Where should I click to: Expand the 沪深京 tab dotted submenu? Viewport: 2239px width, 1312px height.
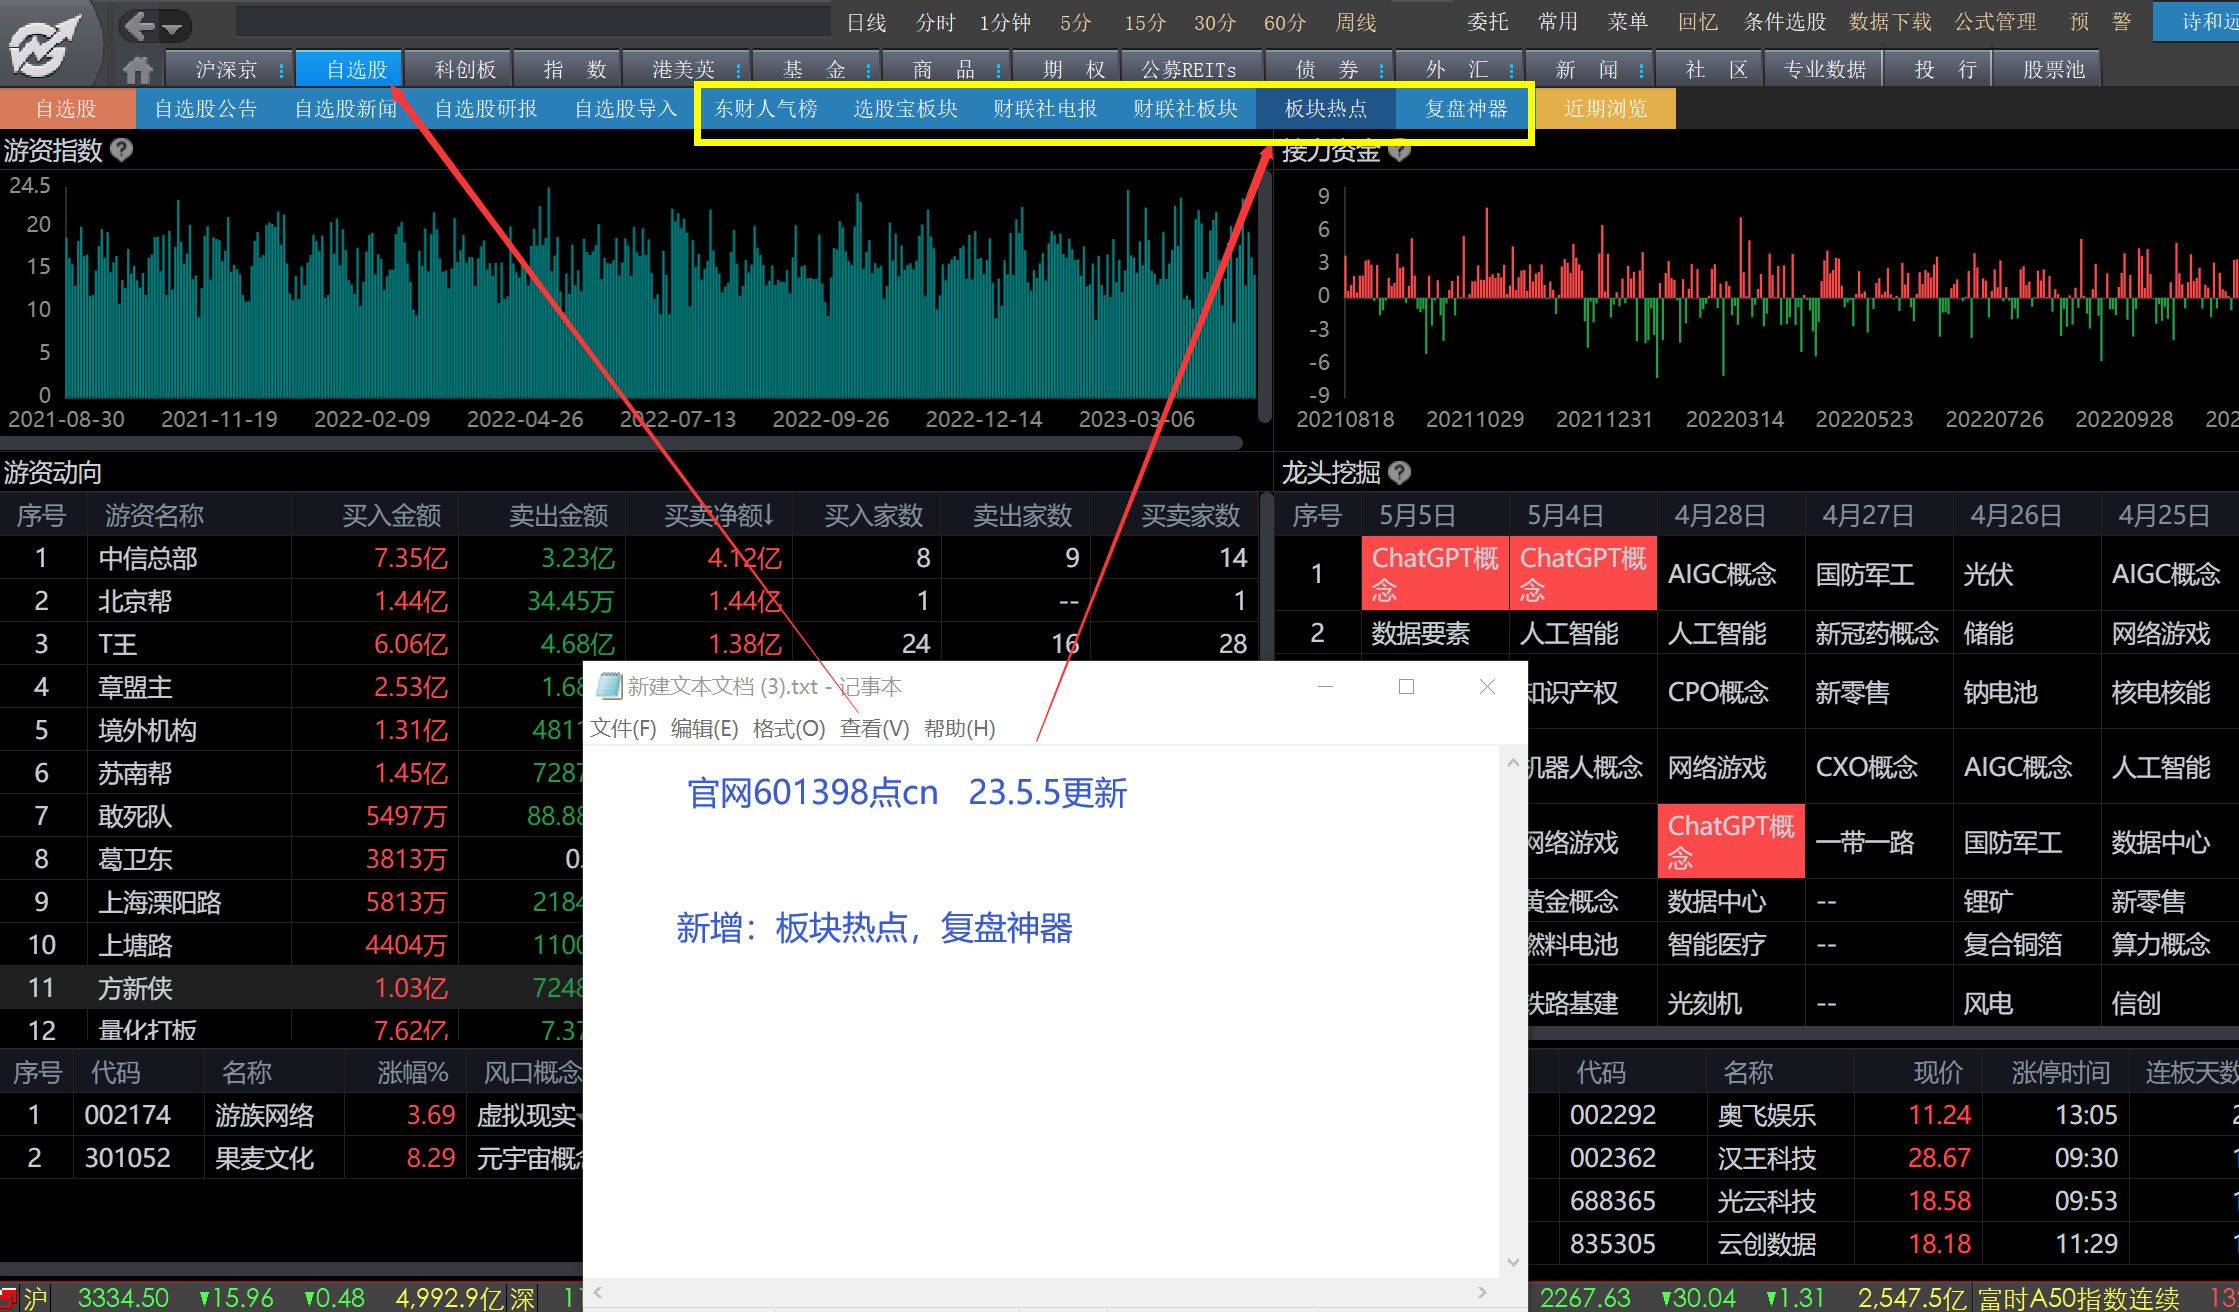tap(282, 70)
